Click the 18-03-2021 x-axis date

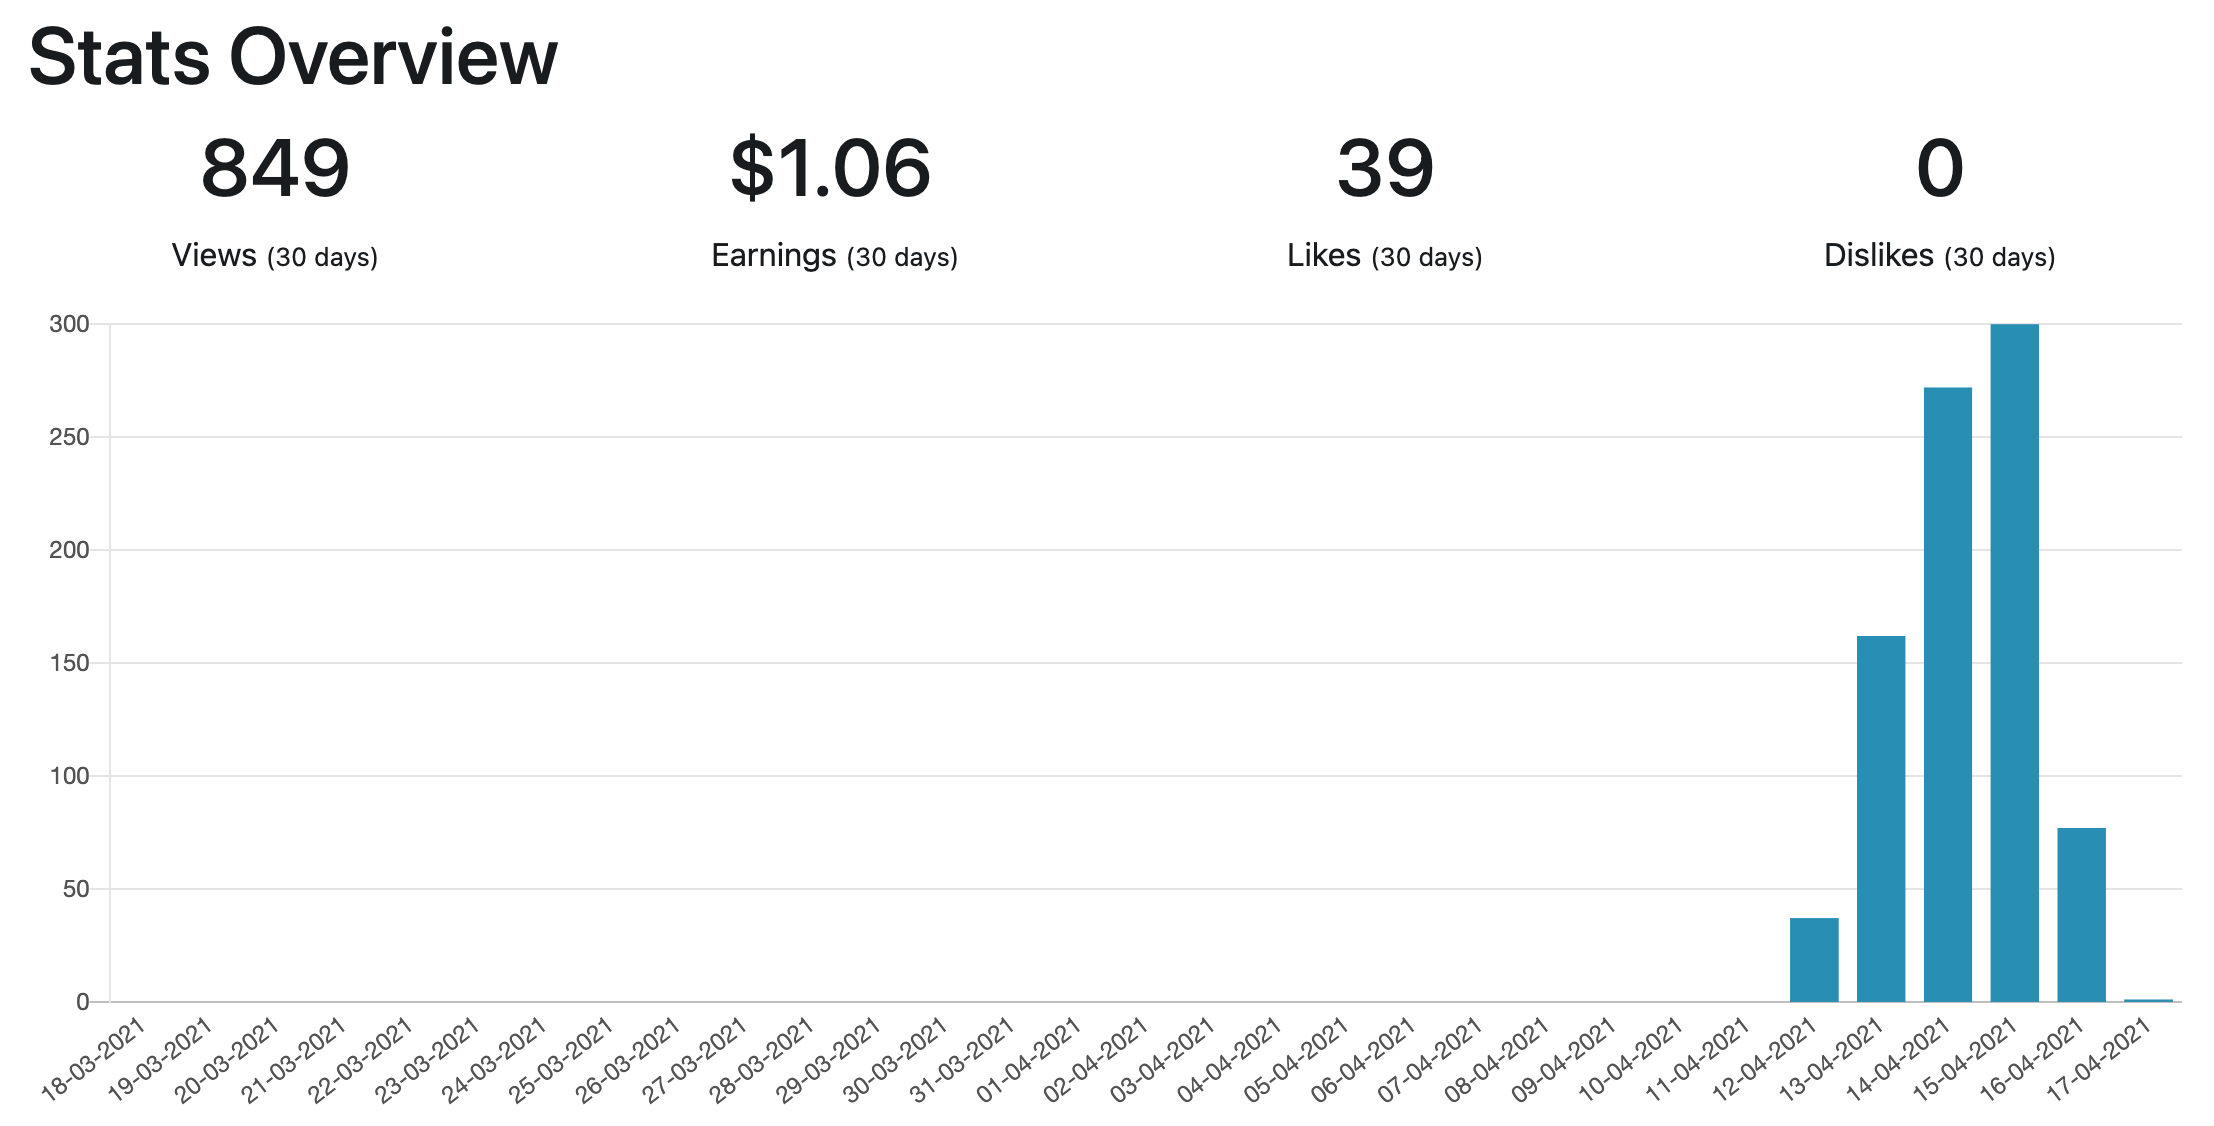point(95,1060)
